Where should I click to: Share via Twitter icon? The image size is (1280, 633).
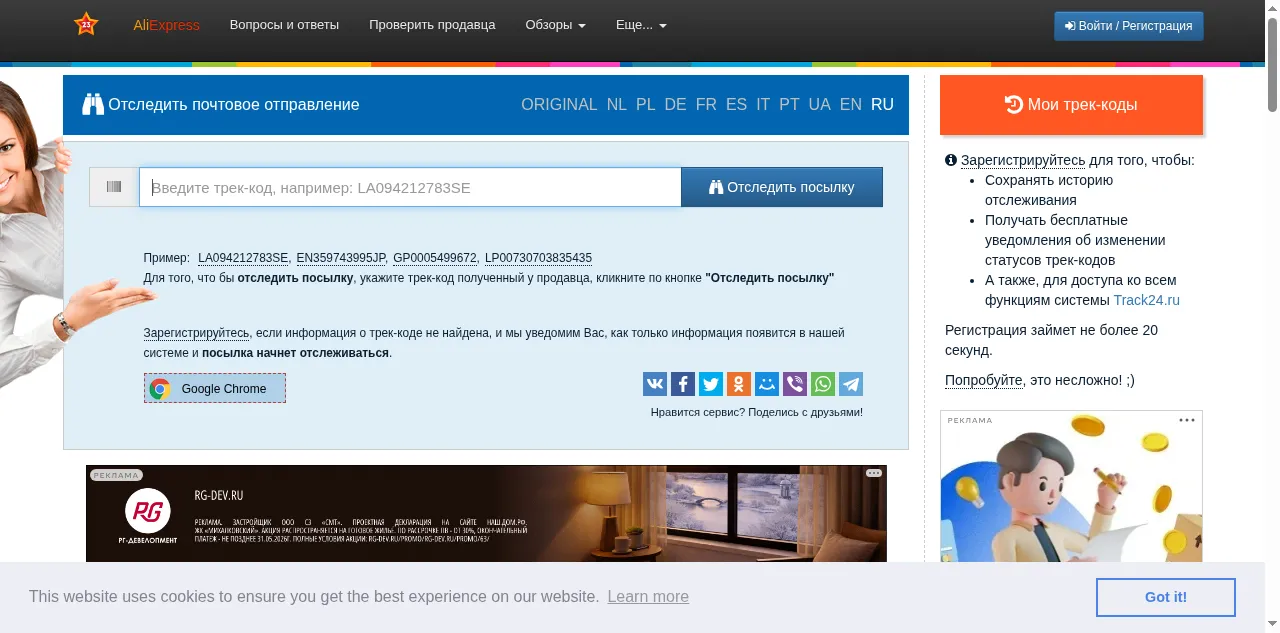click(711, 384)
